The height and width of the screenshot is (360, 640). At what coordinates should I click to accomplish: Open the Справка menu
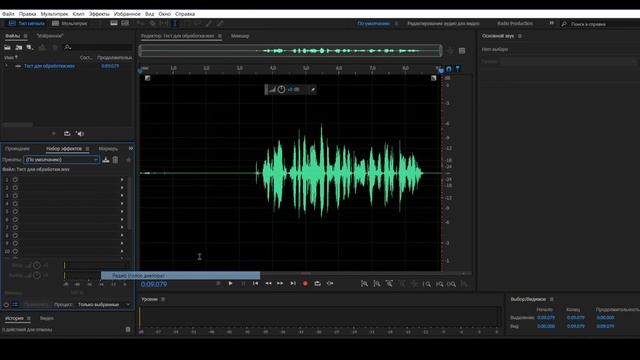185,14
